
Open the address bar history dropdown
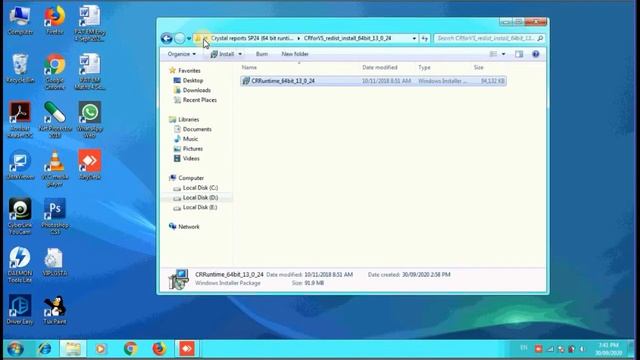coord(414,38)
